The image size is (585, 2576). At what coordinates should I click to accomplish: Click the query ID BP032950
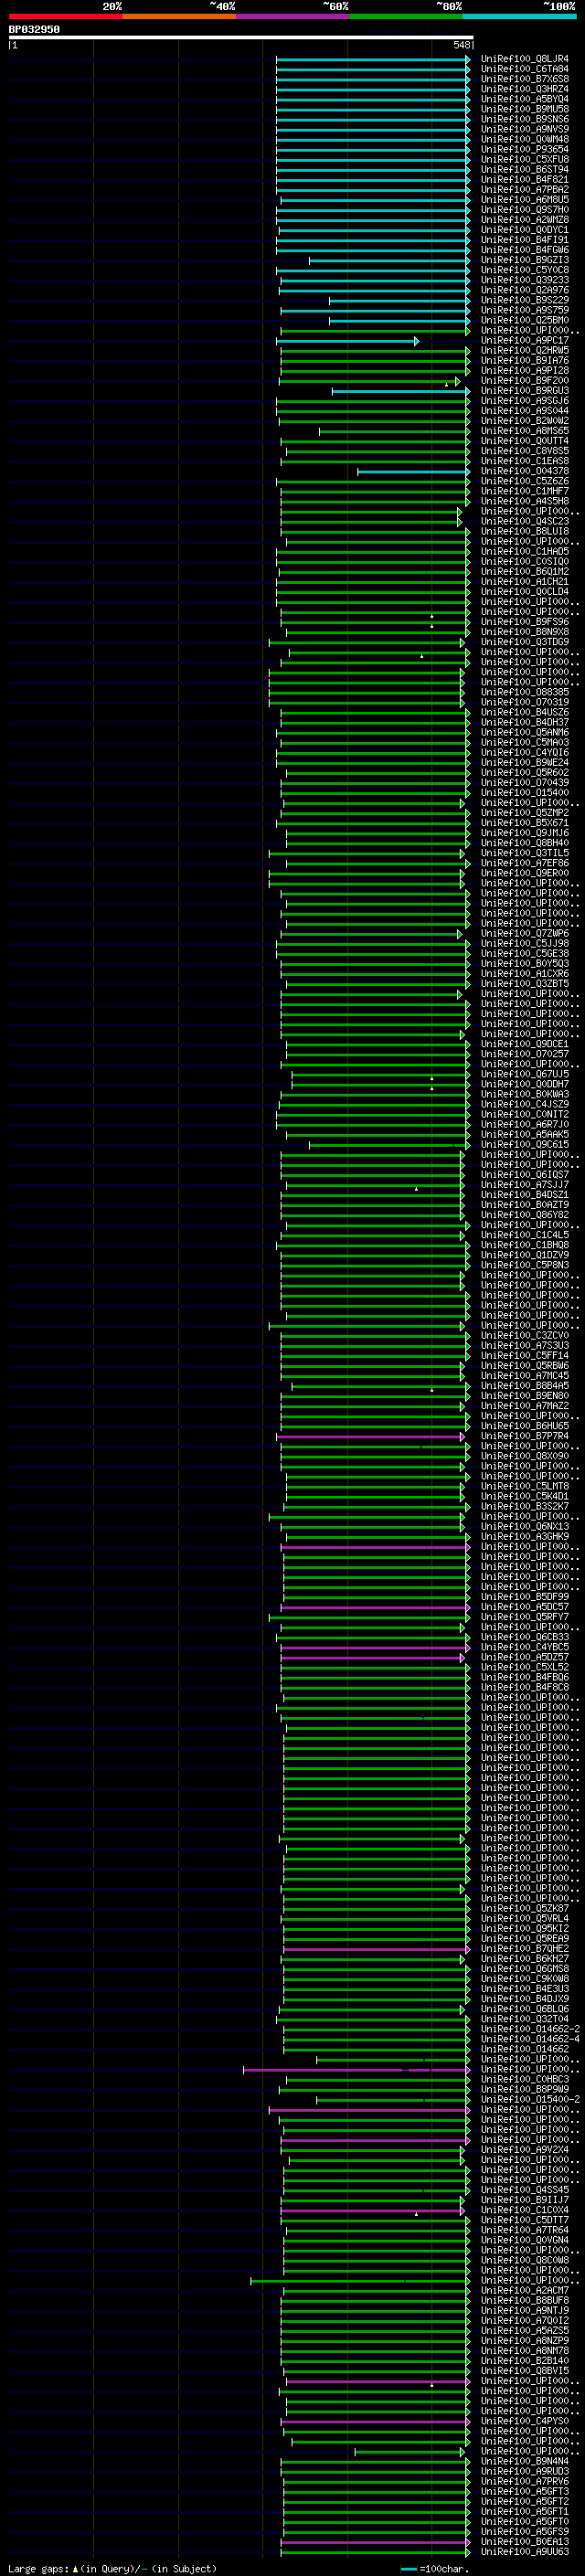click(34, 29)
